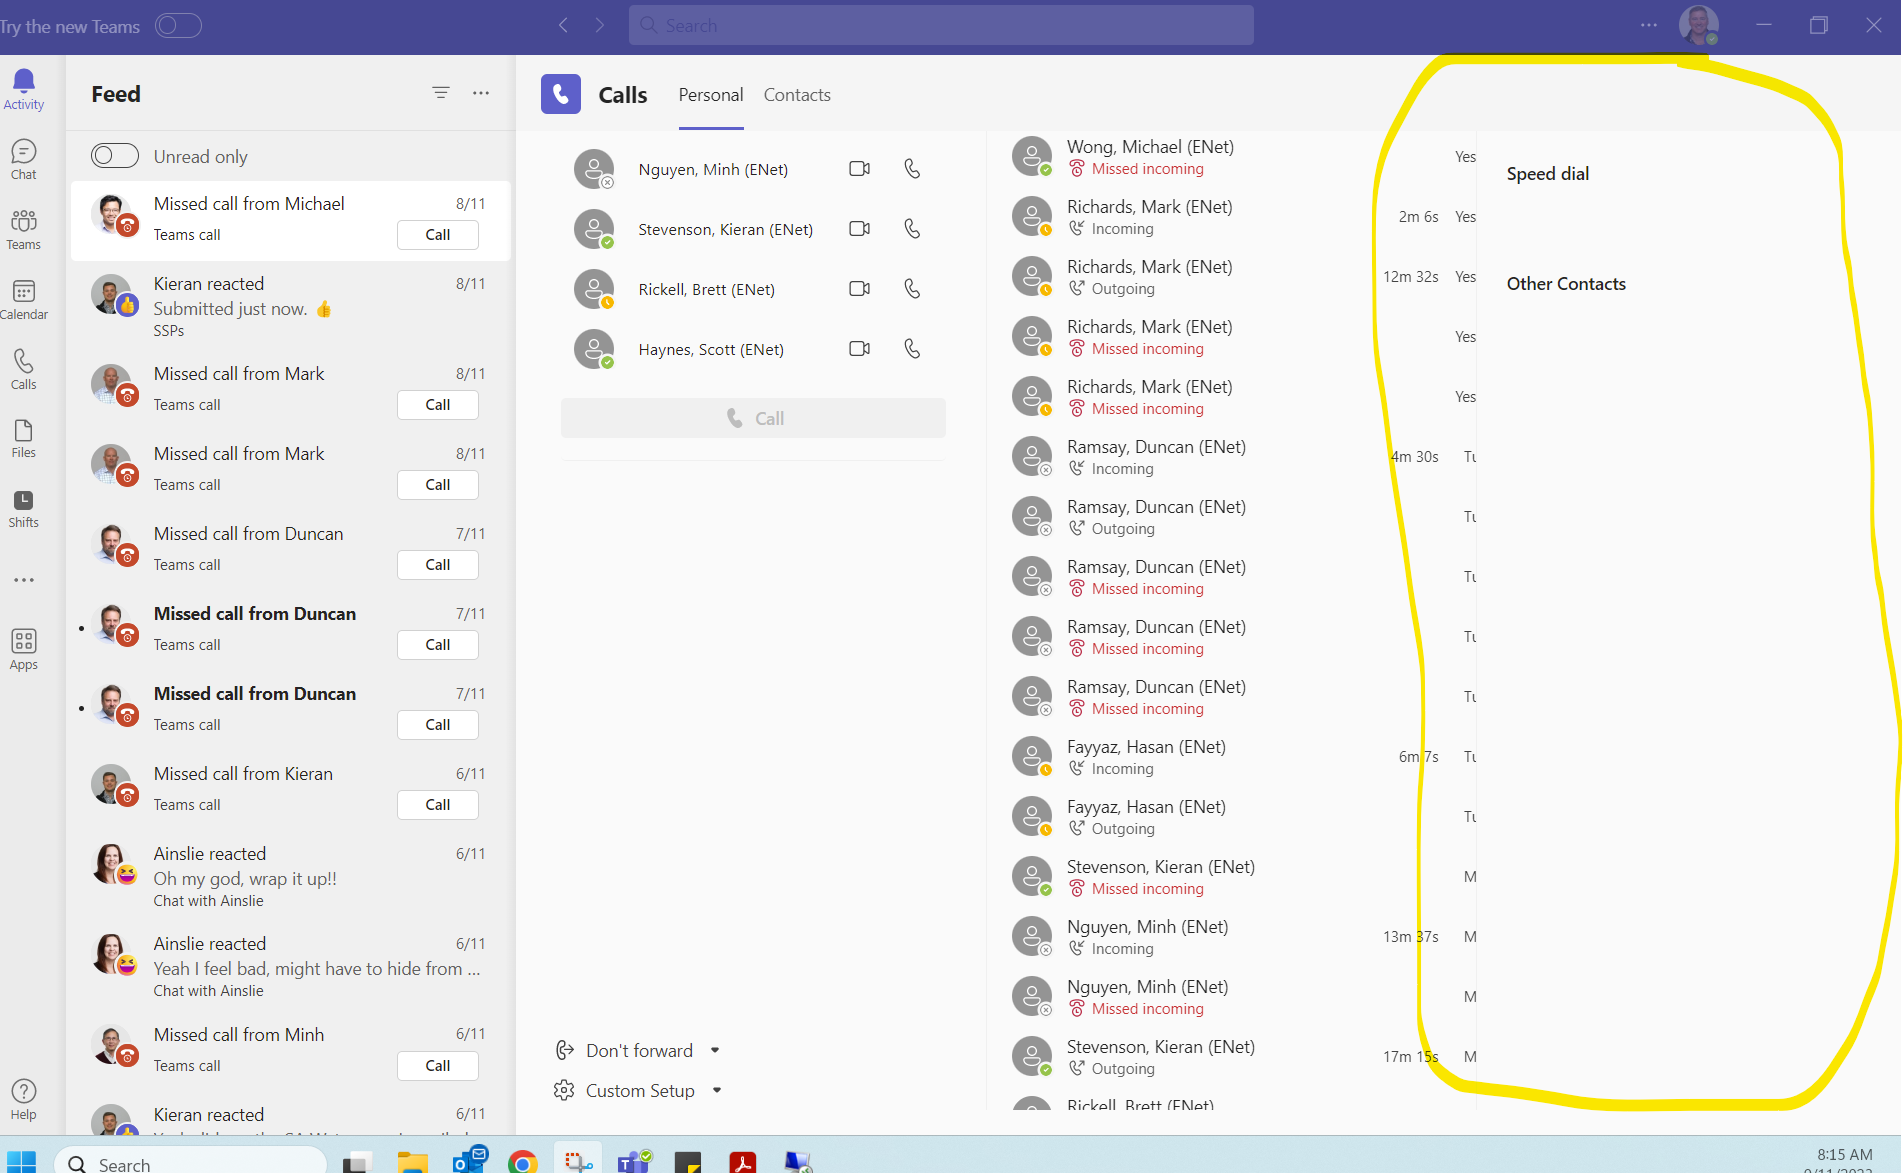Screen dimensions: 1904x1173
Task: Switch to the Contacts tab
Action: (x=797, y=95)
